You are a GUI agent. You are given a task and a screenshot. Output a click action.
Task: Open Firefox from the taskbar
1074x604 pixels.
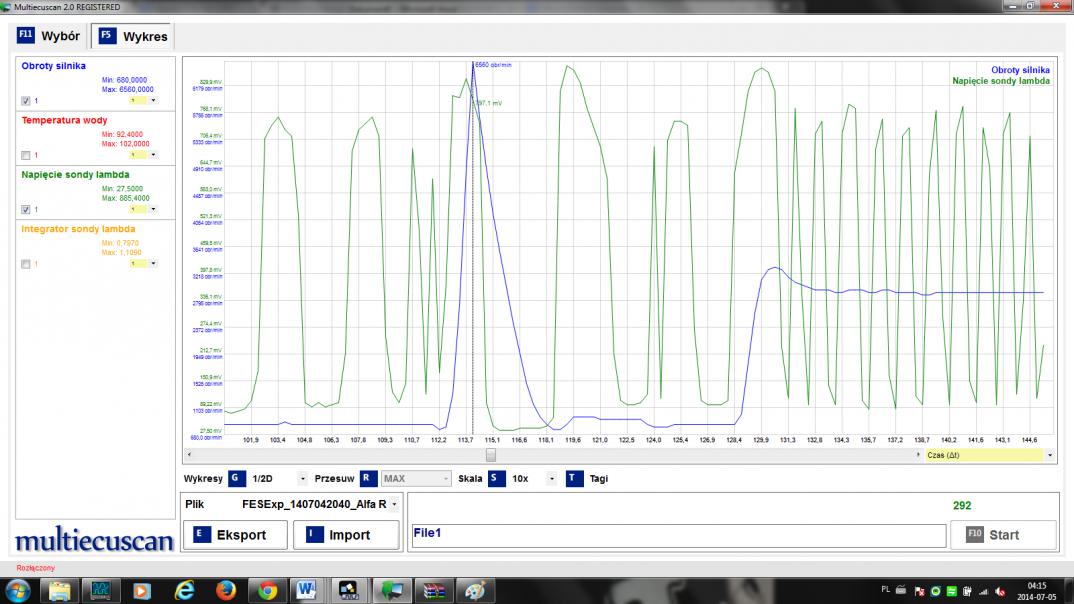226,589
